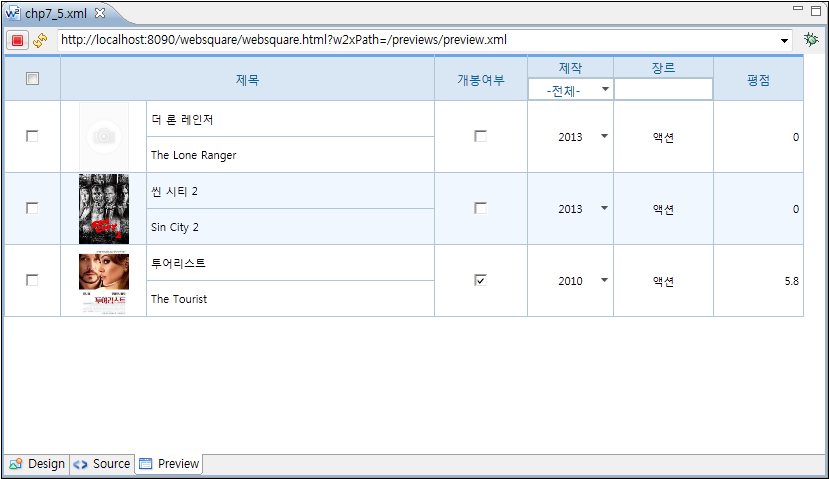Toggle the select-all header checkbox
The width and height of the screenshot is (829, 479).
32,79
